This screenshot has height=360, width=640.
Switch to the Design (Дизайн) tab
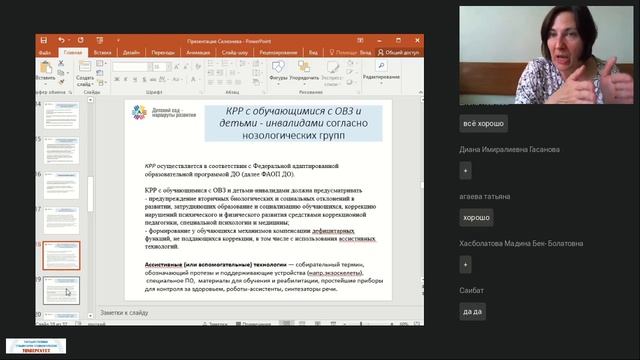click(x=131, y=52)
